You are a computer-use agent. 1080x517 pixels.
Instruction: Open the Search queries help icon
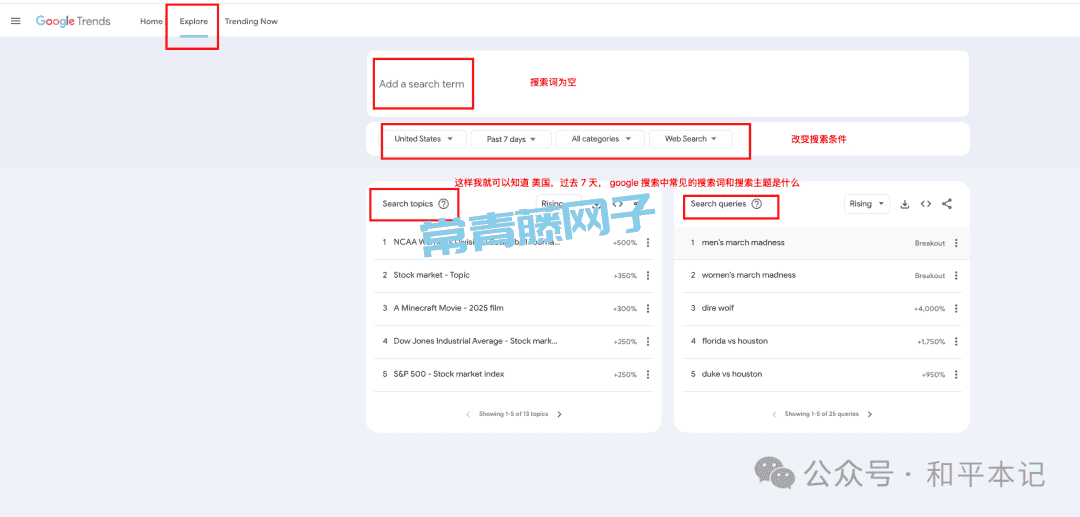click(x=757, y=204)
